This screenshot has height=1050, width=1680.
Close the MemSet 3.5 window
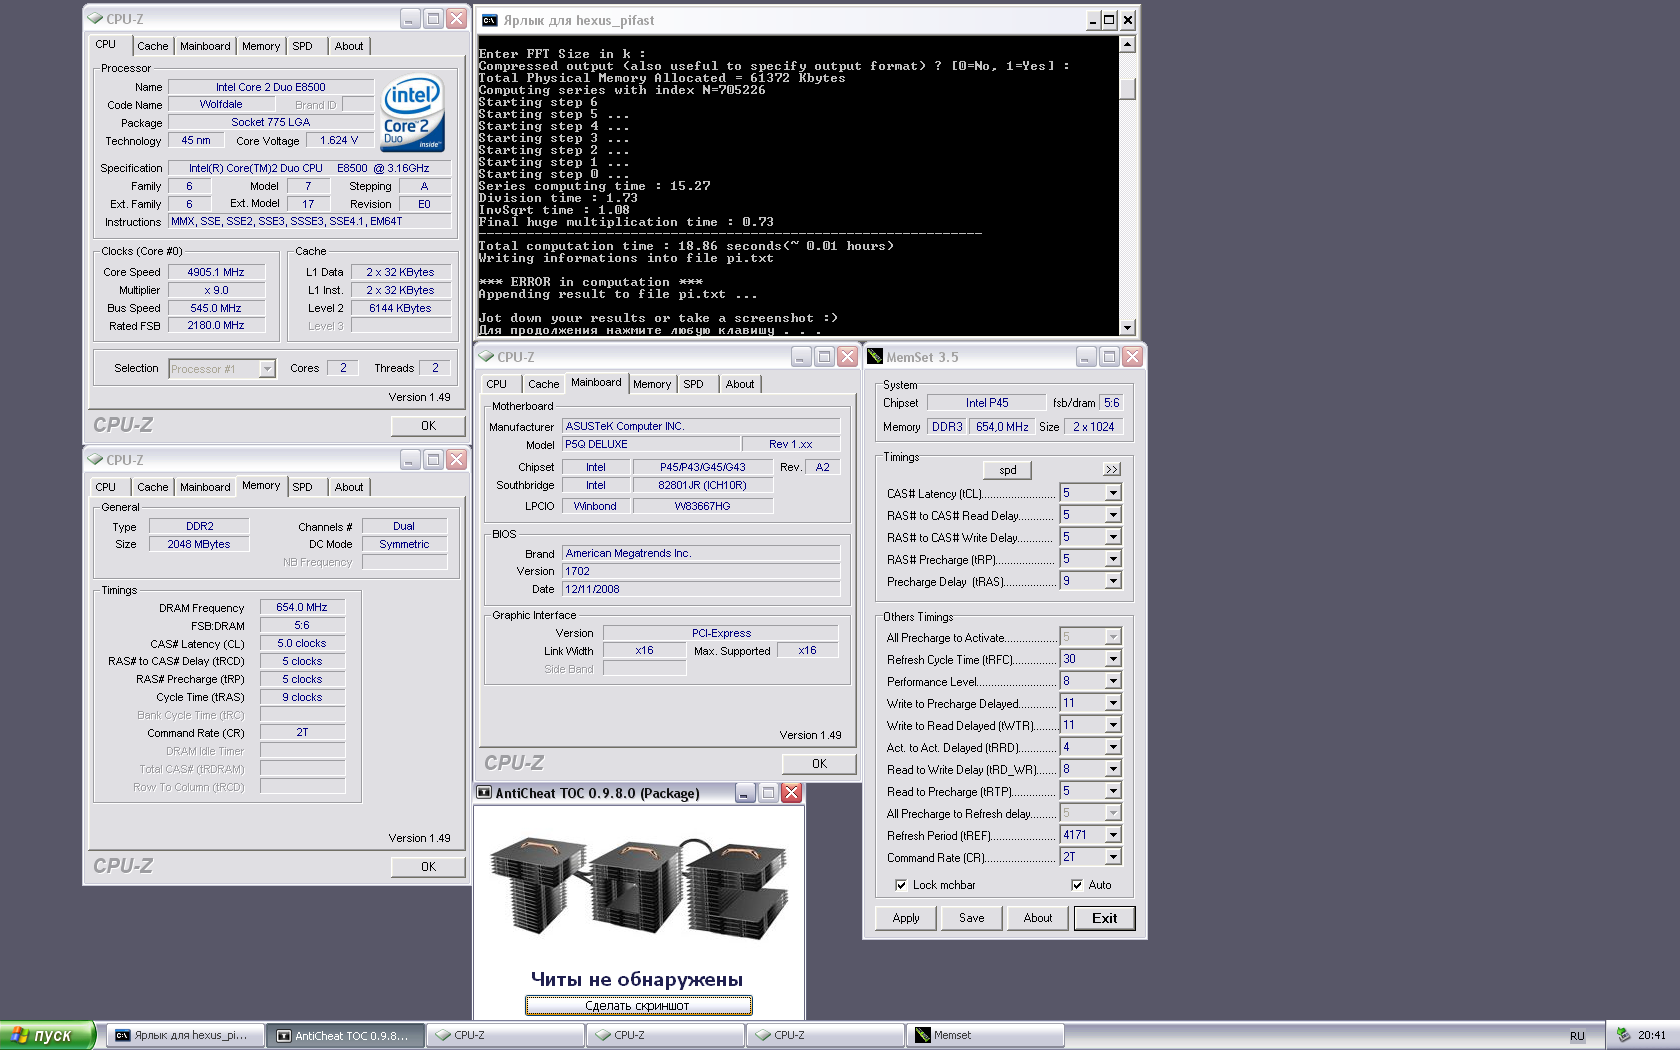(1132, 357)
